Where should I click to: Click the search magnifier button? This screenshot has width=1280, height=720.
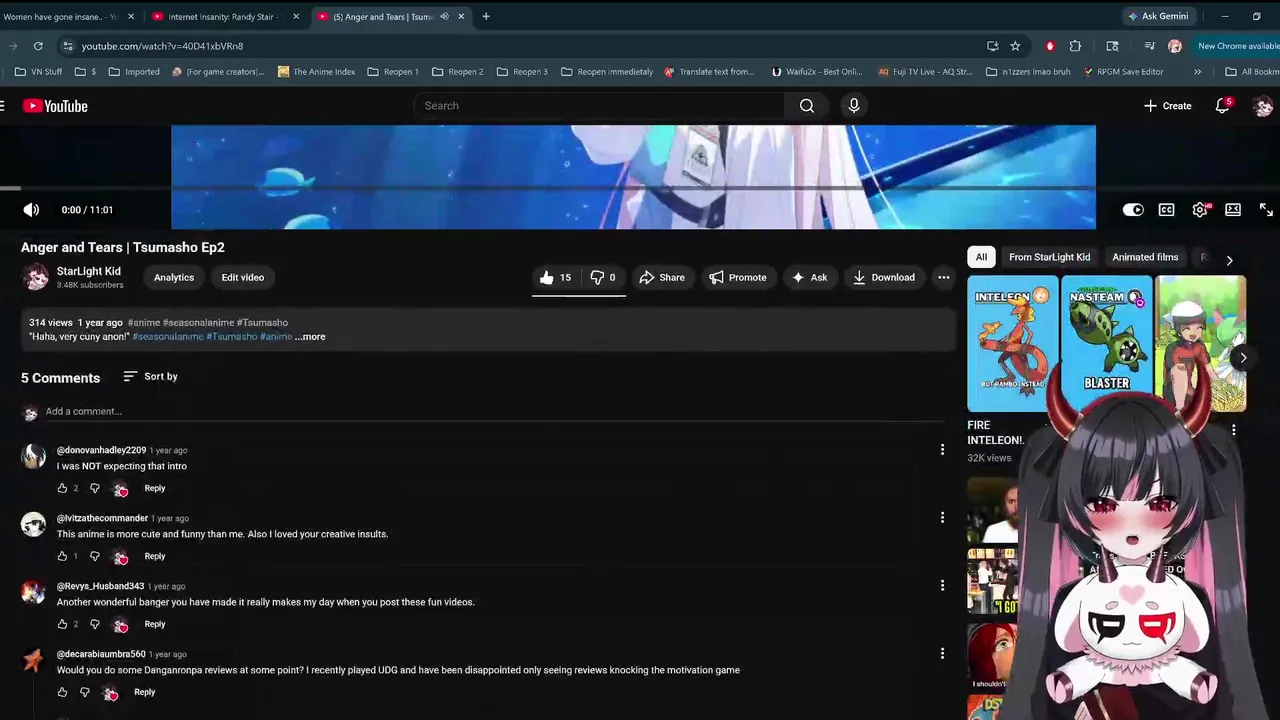pos(807,106)
